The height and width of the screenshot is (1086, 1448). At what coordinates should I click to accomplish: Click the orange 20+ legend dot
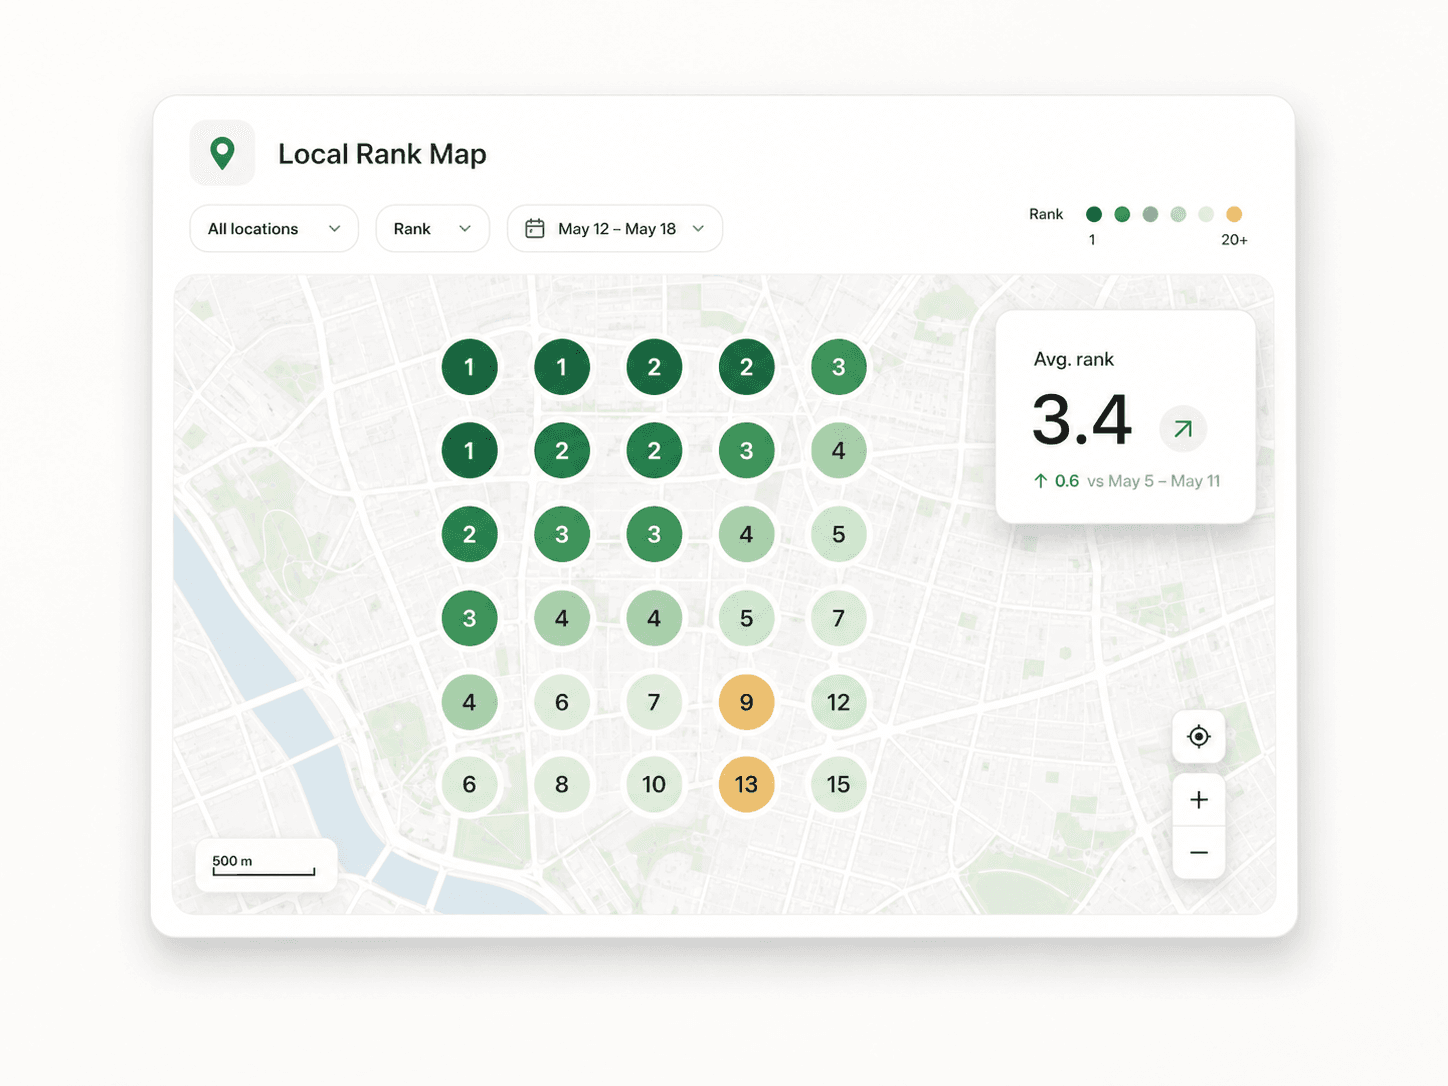(x=1234, y=214)
